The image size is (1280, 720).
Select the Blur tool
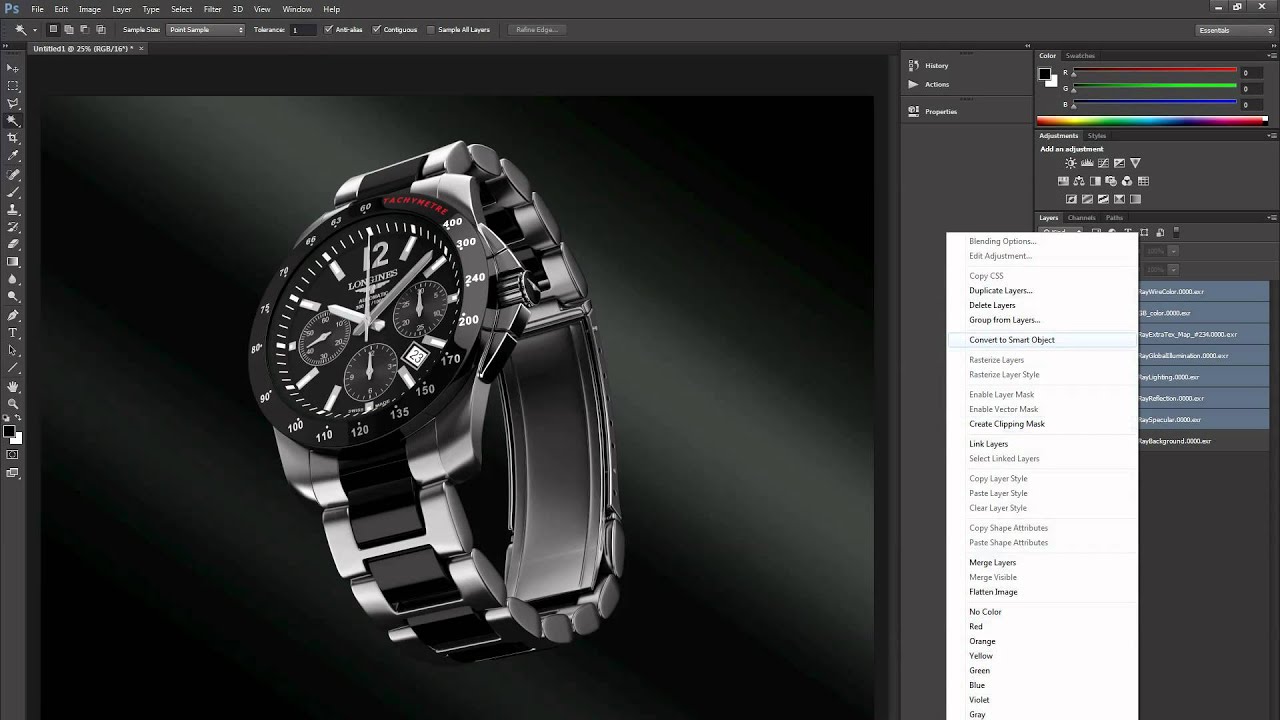[13, 279]
